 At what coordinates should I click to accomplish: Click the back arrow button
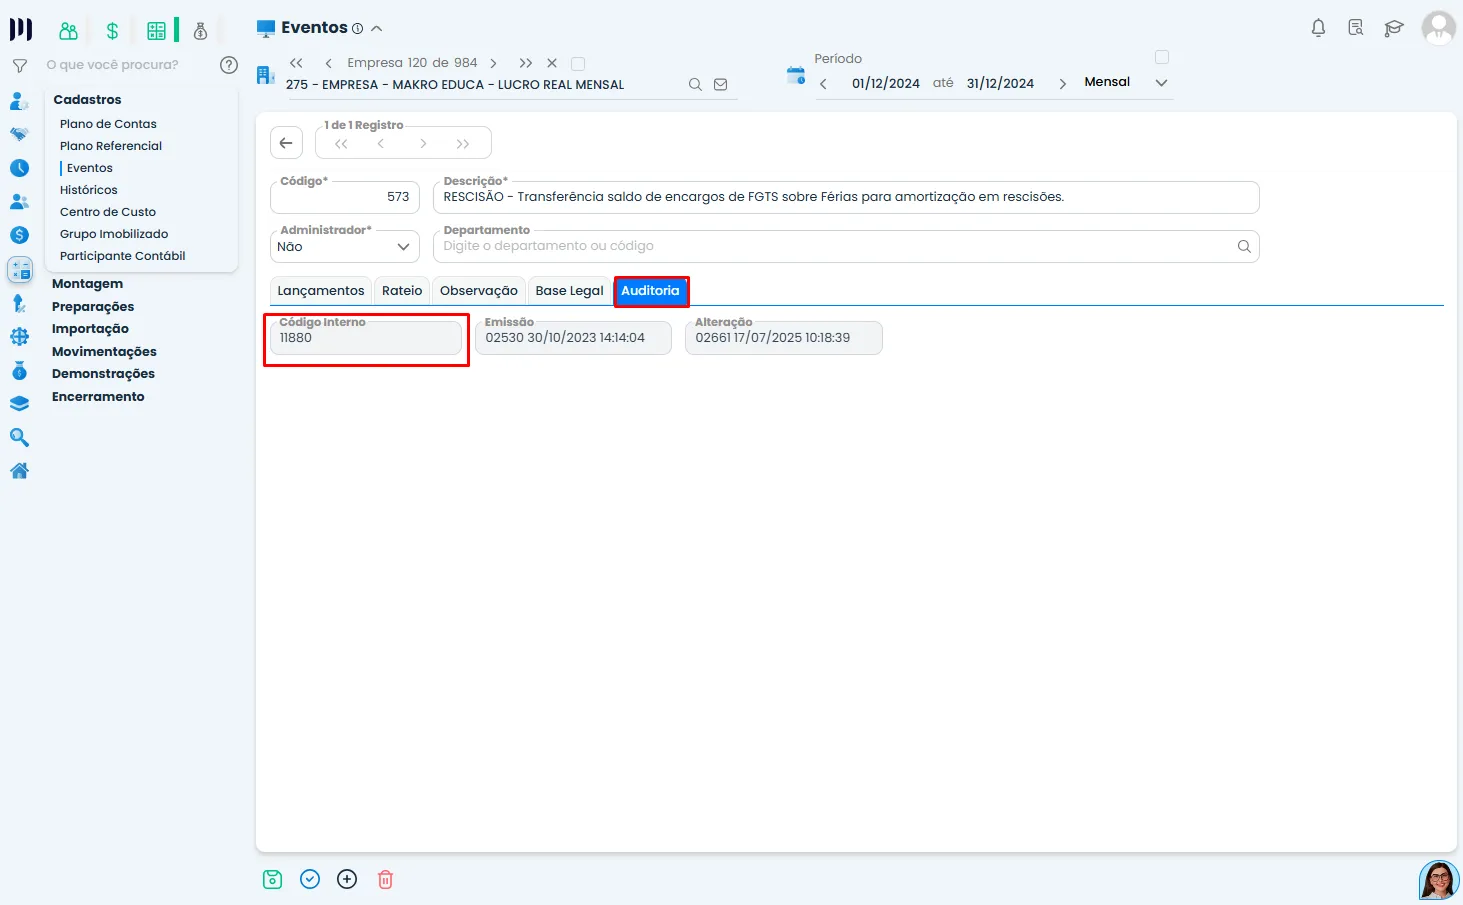[286, 143]
